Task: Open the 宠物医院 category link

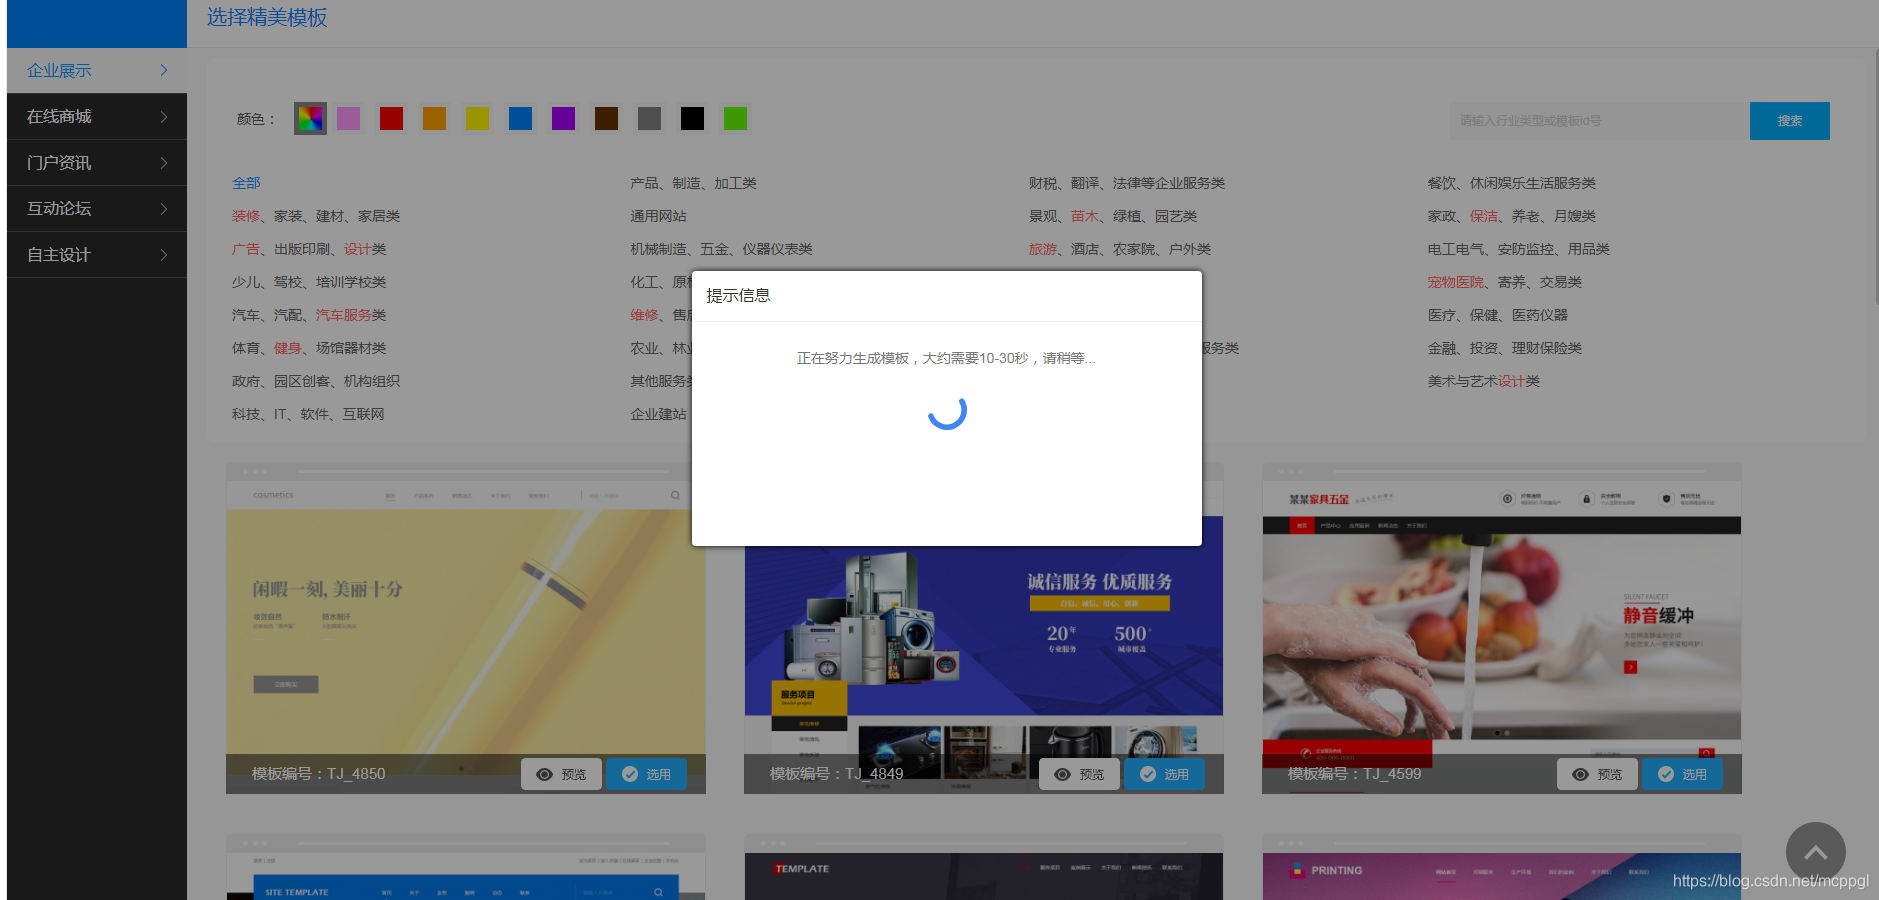Action: click(x=1457, y=281)
